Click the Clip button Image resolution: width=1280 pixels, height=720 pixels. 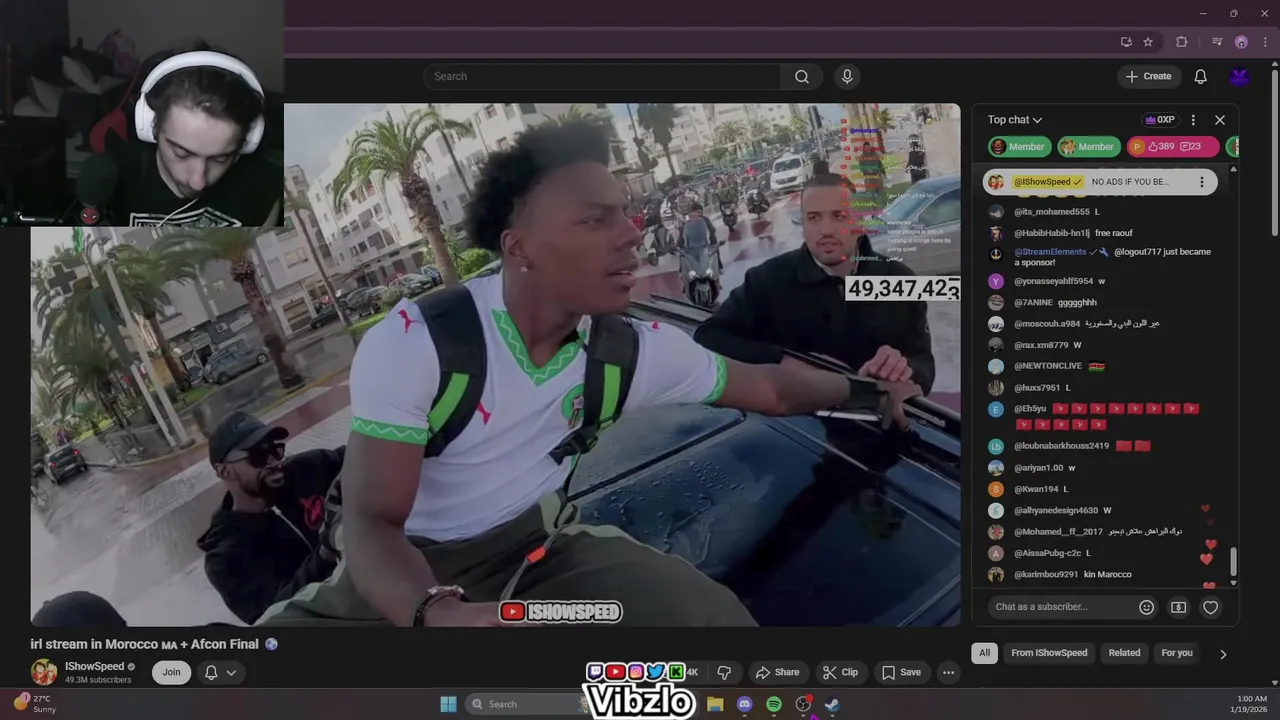pos(840,672)
